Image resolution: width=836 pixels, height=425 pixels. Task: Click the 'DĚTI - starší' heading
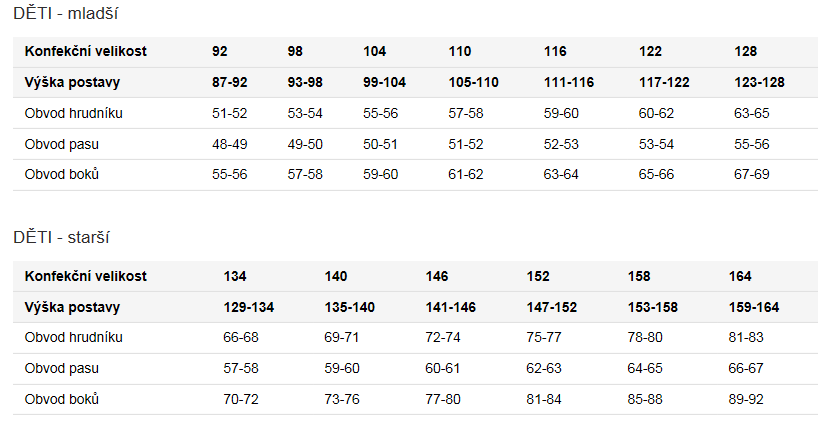tap(61, 237)
